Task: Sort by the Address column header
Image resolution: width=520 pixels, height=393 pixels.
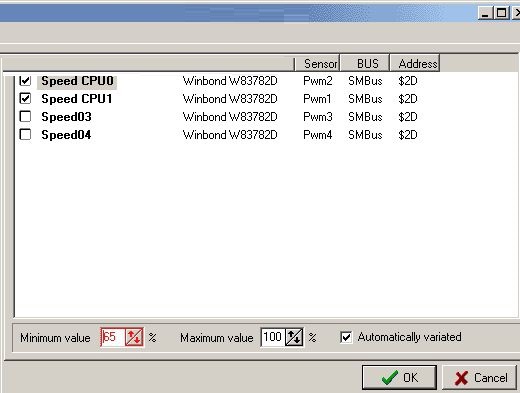Action: (415, 63)
